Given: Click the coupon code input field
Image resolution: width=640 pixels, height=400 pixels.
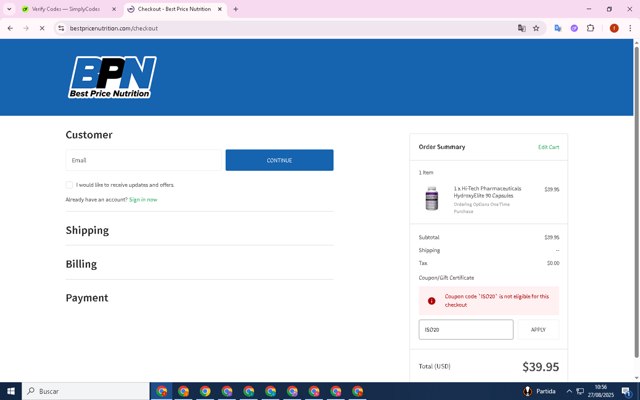Looking at the screenshot, I should [x=466, y=329].
